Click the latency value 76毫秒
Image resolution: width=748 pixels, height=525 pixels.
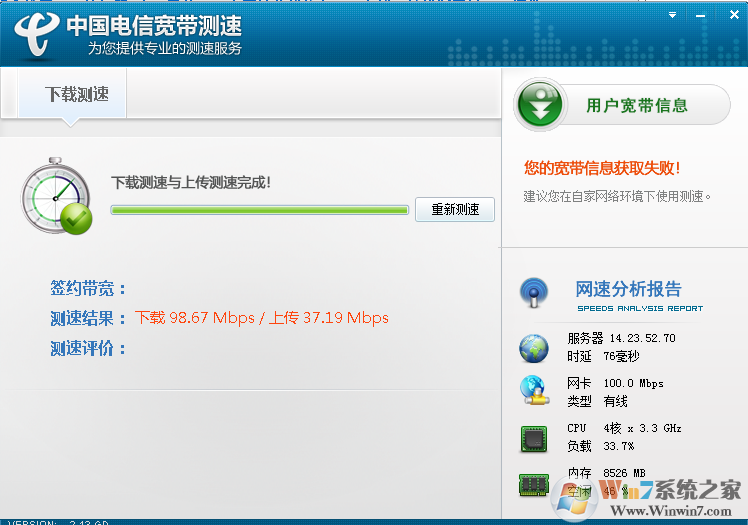click(621, 356)
